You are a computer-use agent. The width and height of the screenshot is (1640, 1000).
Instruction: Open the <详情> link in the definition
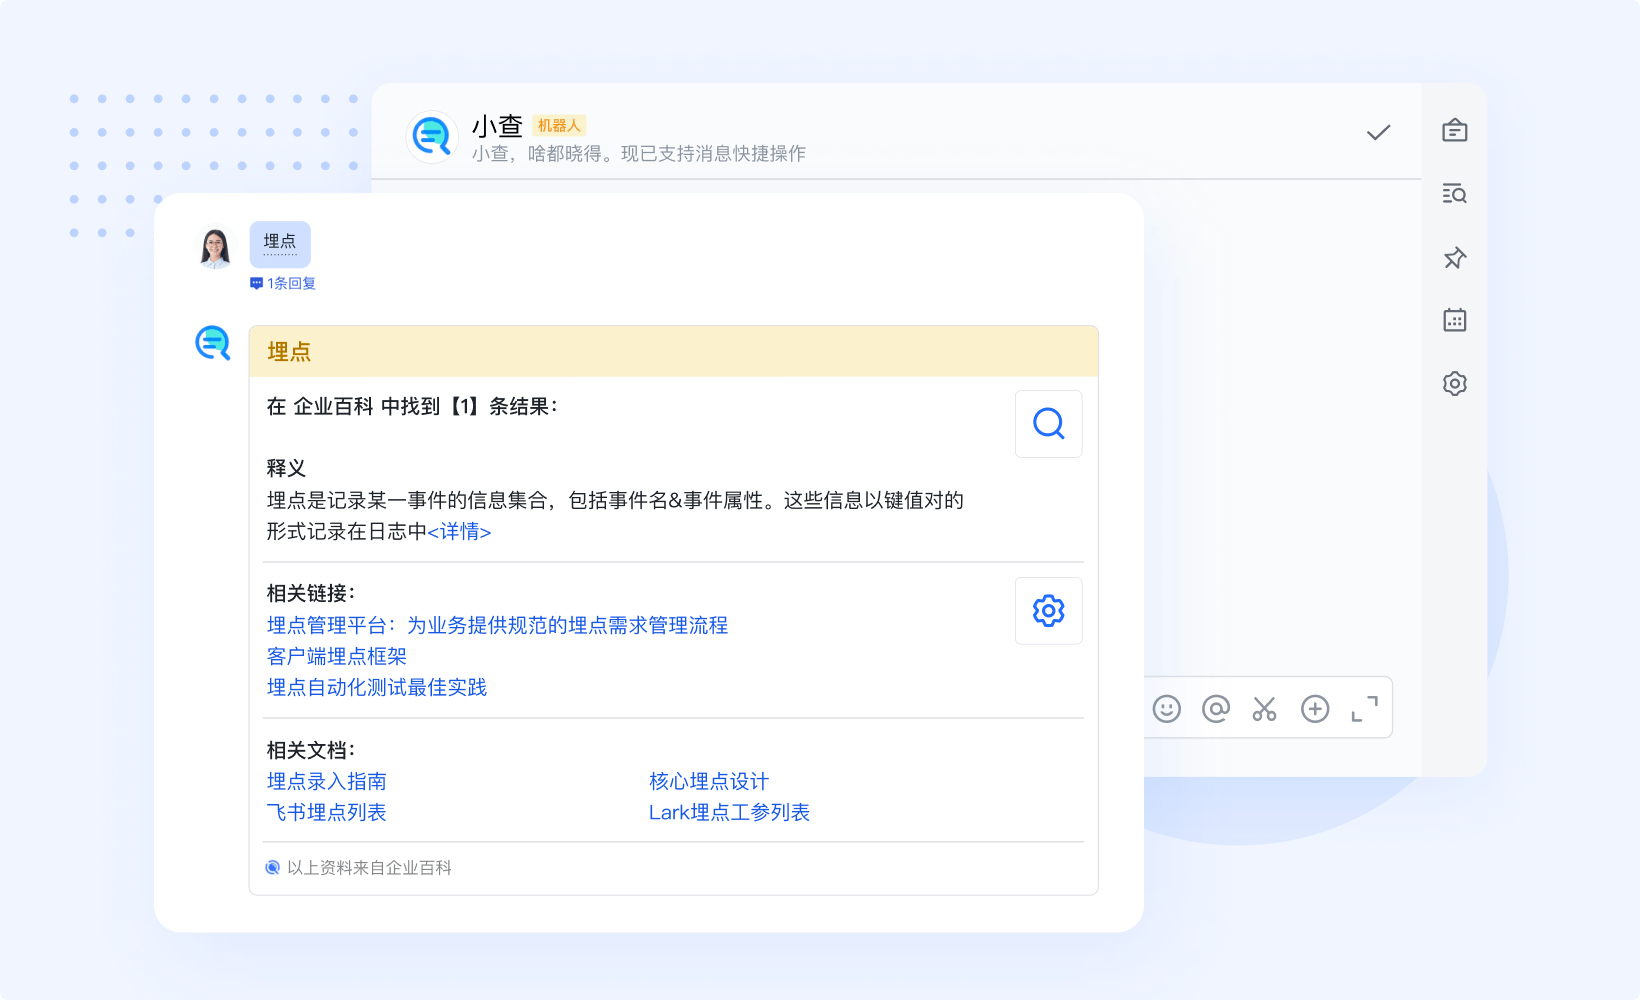[459, 532]
